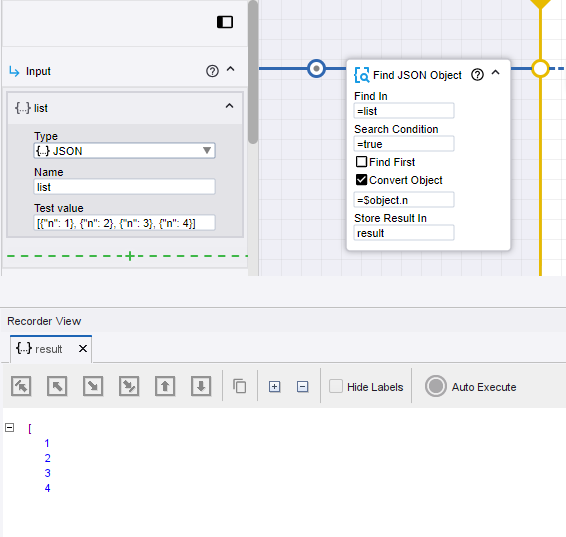Click the Search Condition field
The height and width of the screenshot is (537, 566).
[404, 144]
